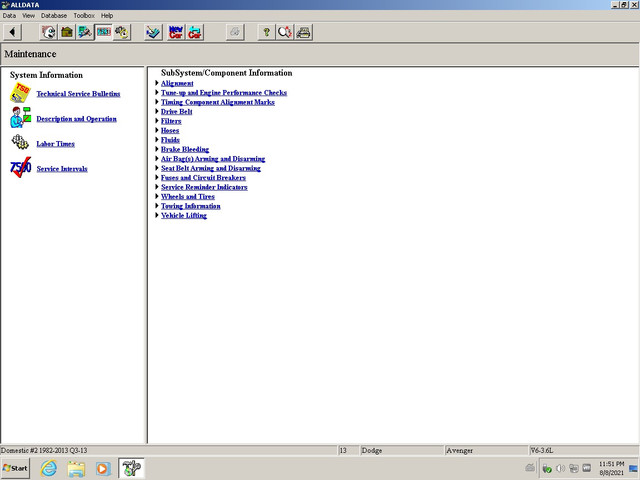Open the Service Intervals link
The width and height of the screenshot is (640, 480).
[x=62, y=169]
